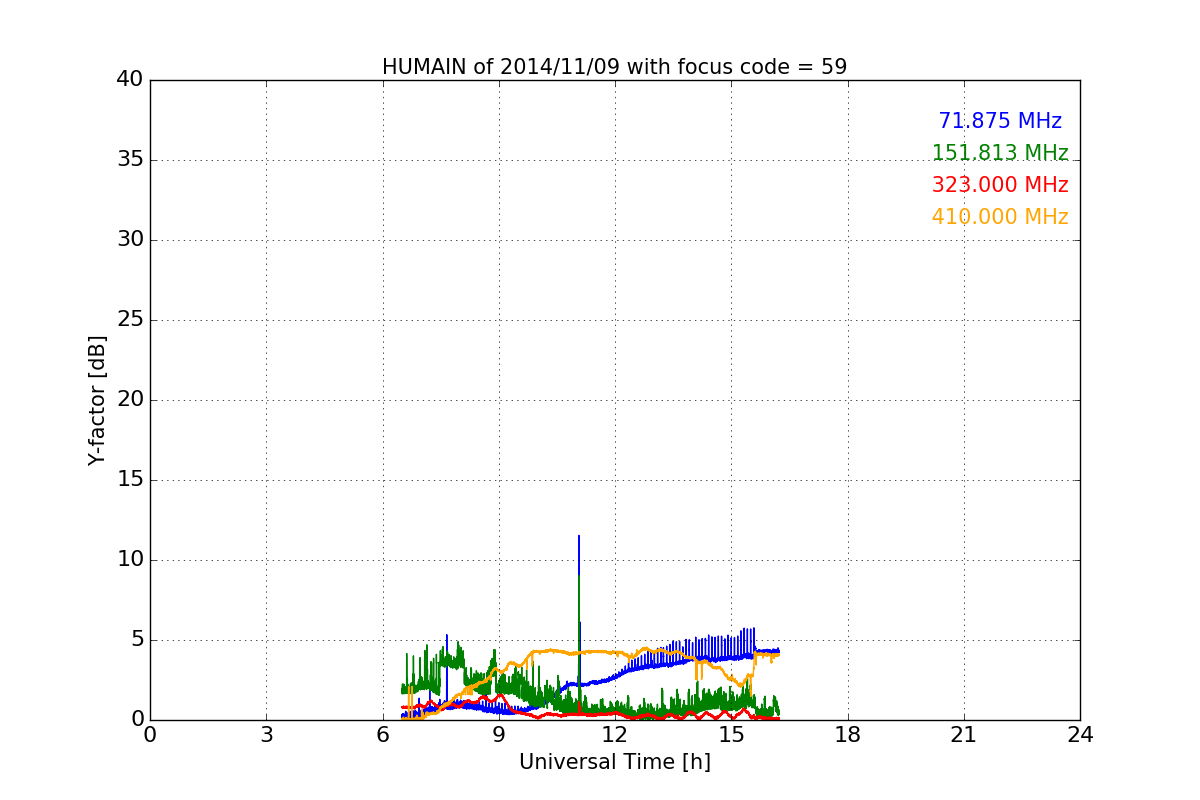The width and height of the screenshot is (1200, 800).
Task: Click the y-axis tick label 25
Action: pos(130,320)
